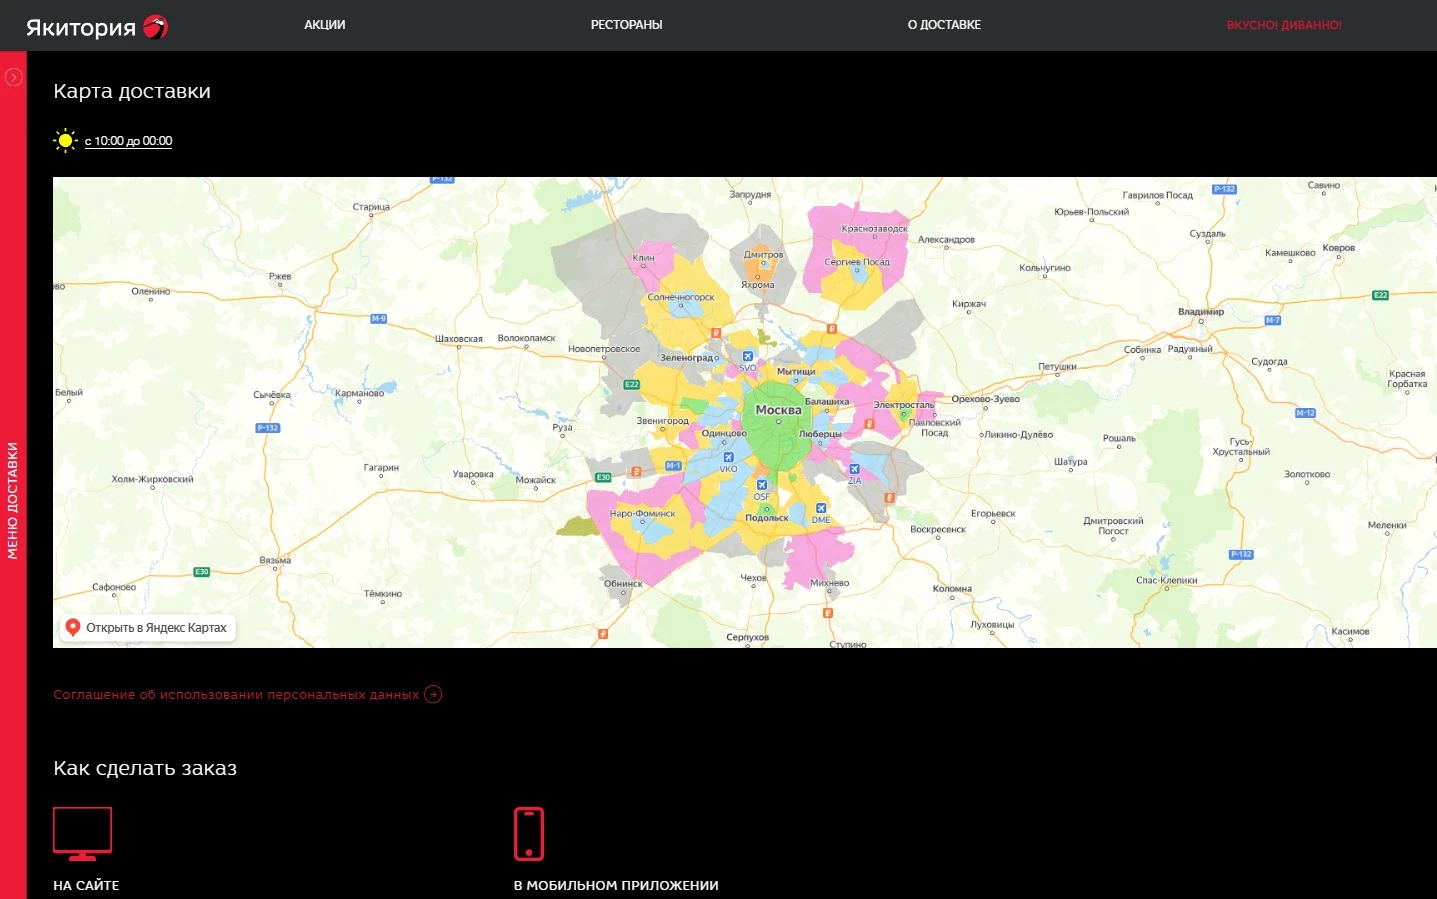Click the Якитория logo

[x=97, y=27]
